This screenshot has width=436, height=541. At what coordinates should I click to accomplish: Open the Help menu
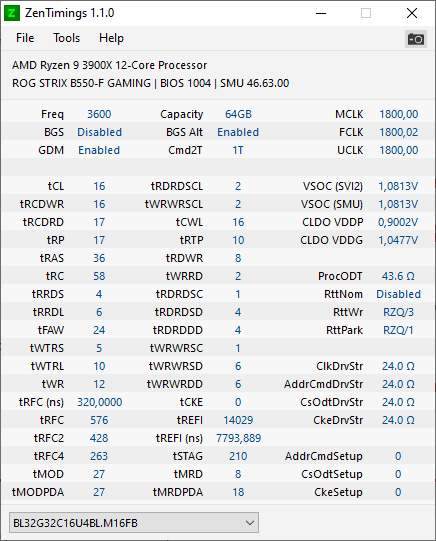[111, 38]
